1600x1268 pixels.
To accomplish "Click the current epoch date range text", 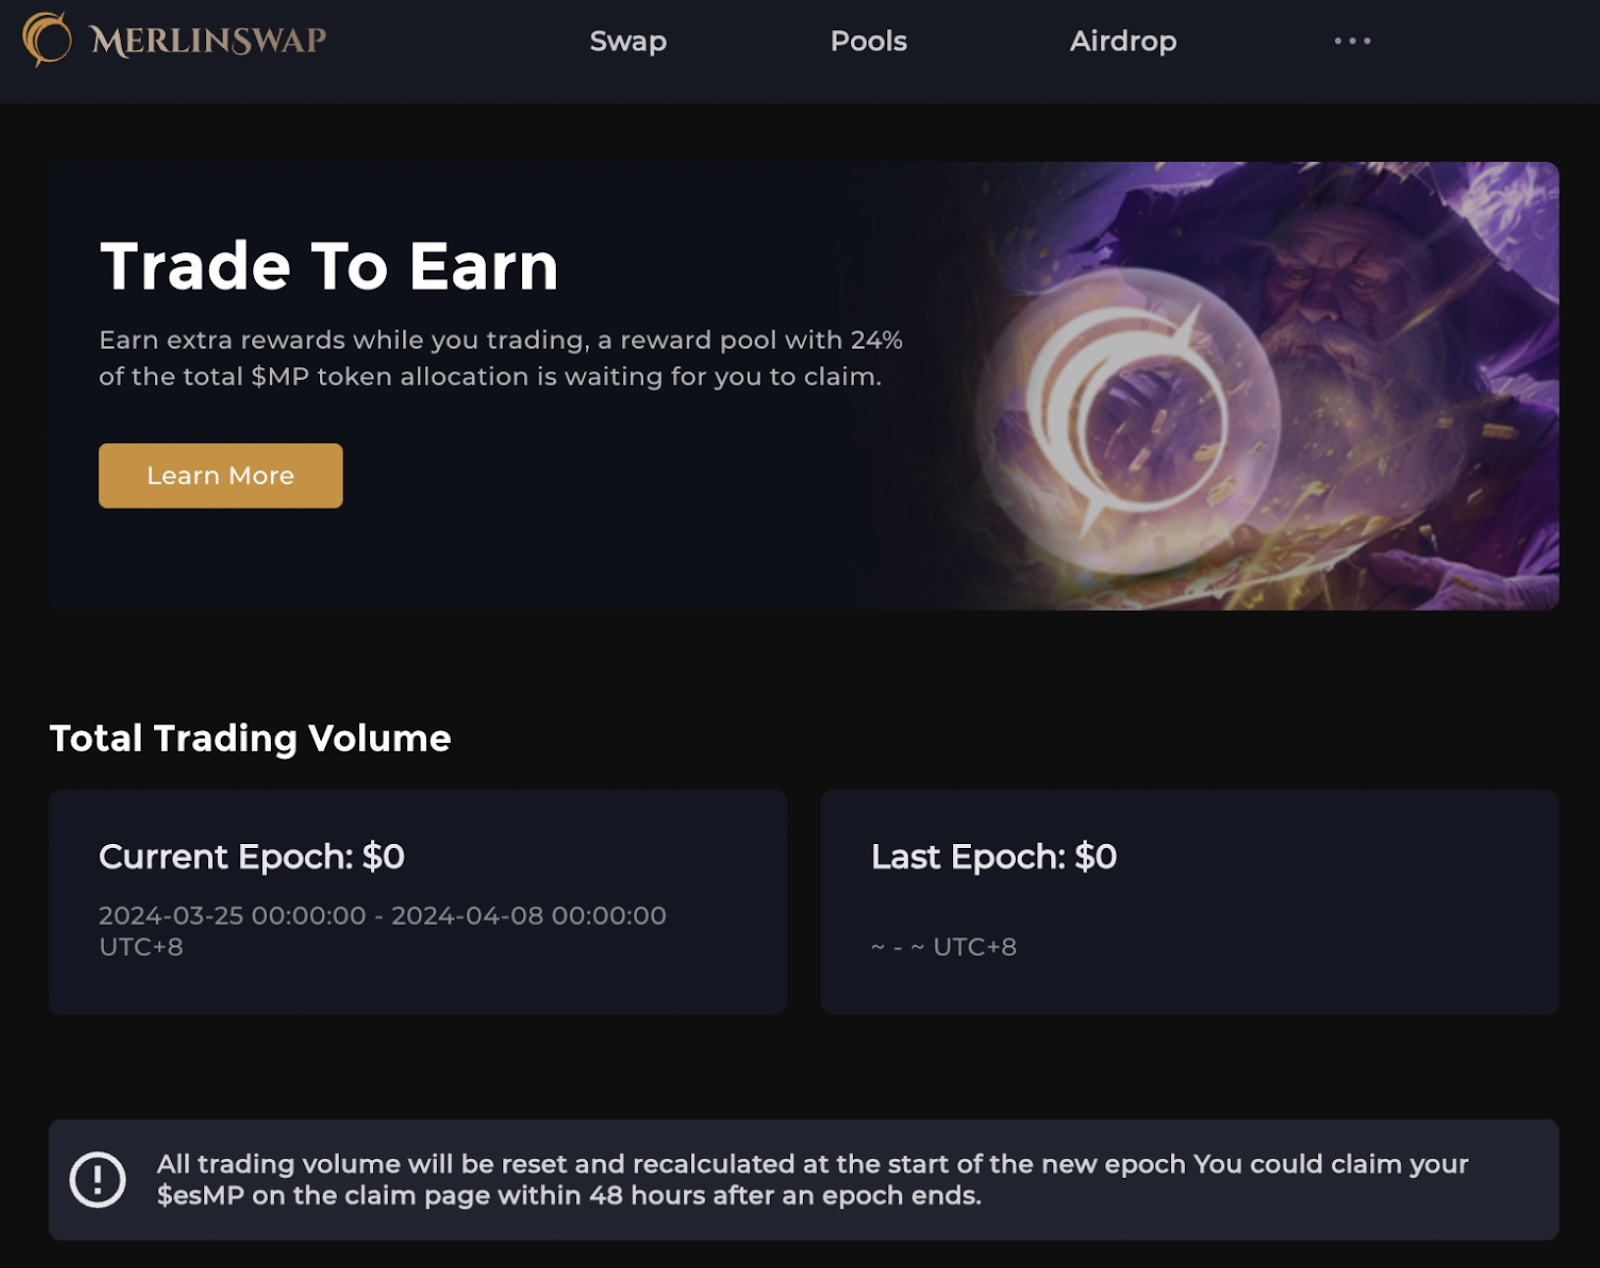I will pyautogui.click(x=382, y=930).
